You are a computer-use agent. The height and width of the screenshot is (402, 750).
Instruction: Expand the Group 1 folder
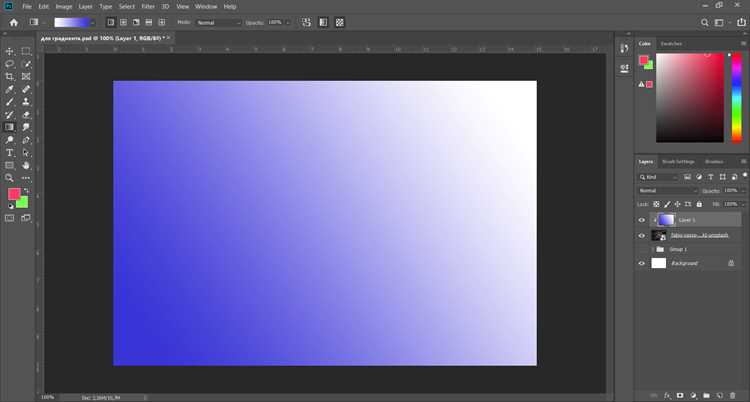click(x=652, y=249)
